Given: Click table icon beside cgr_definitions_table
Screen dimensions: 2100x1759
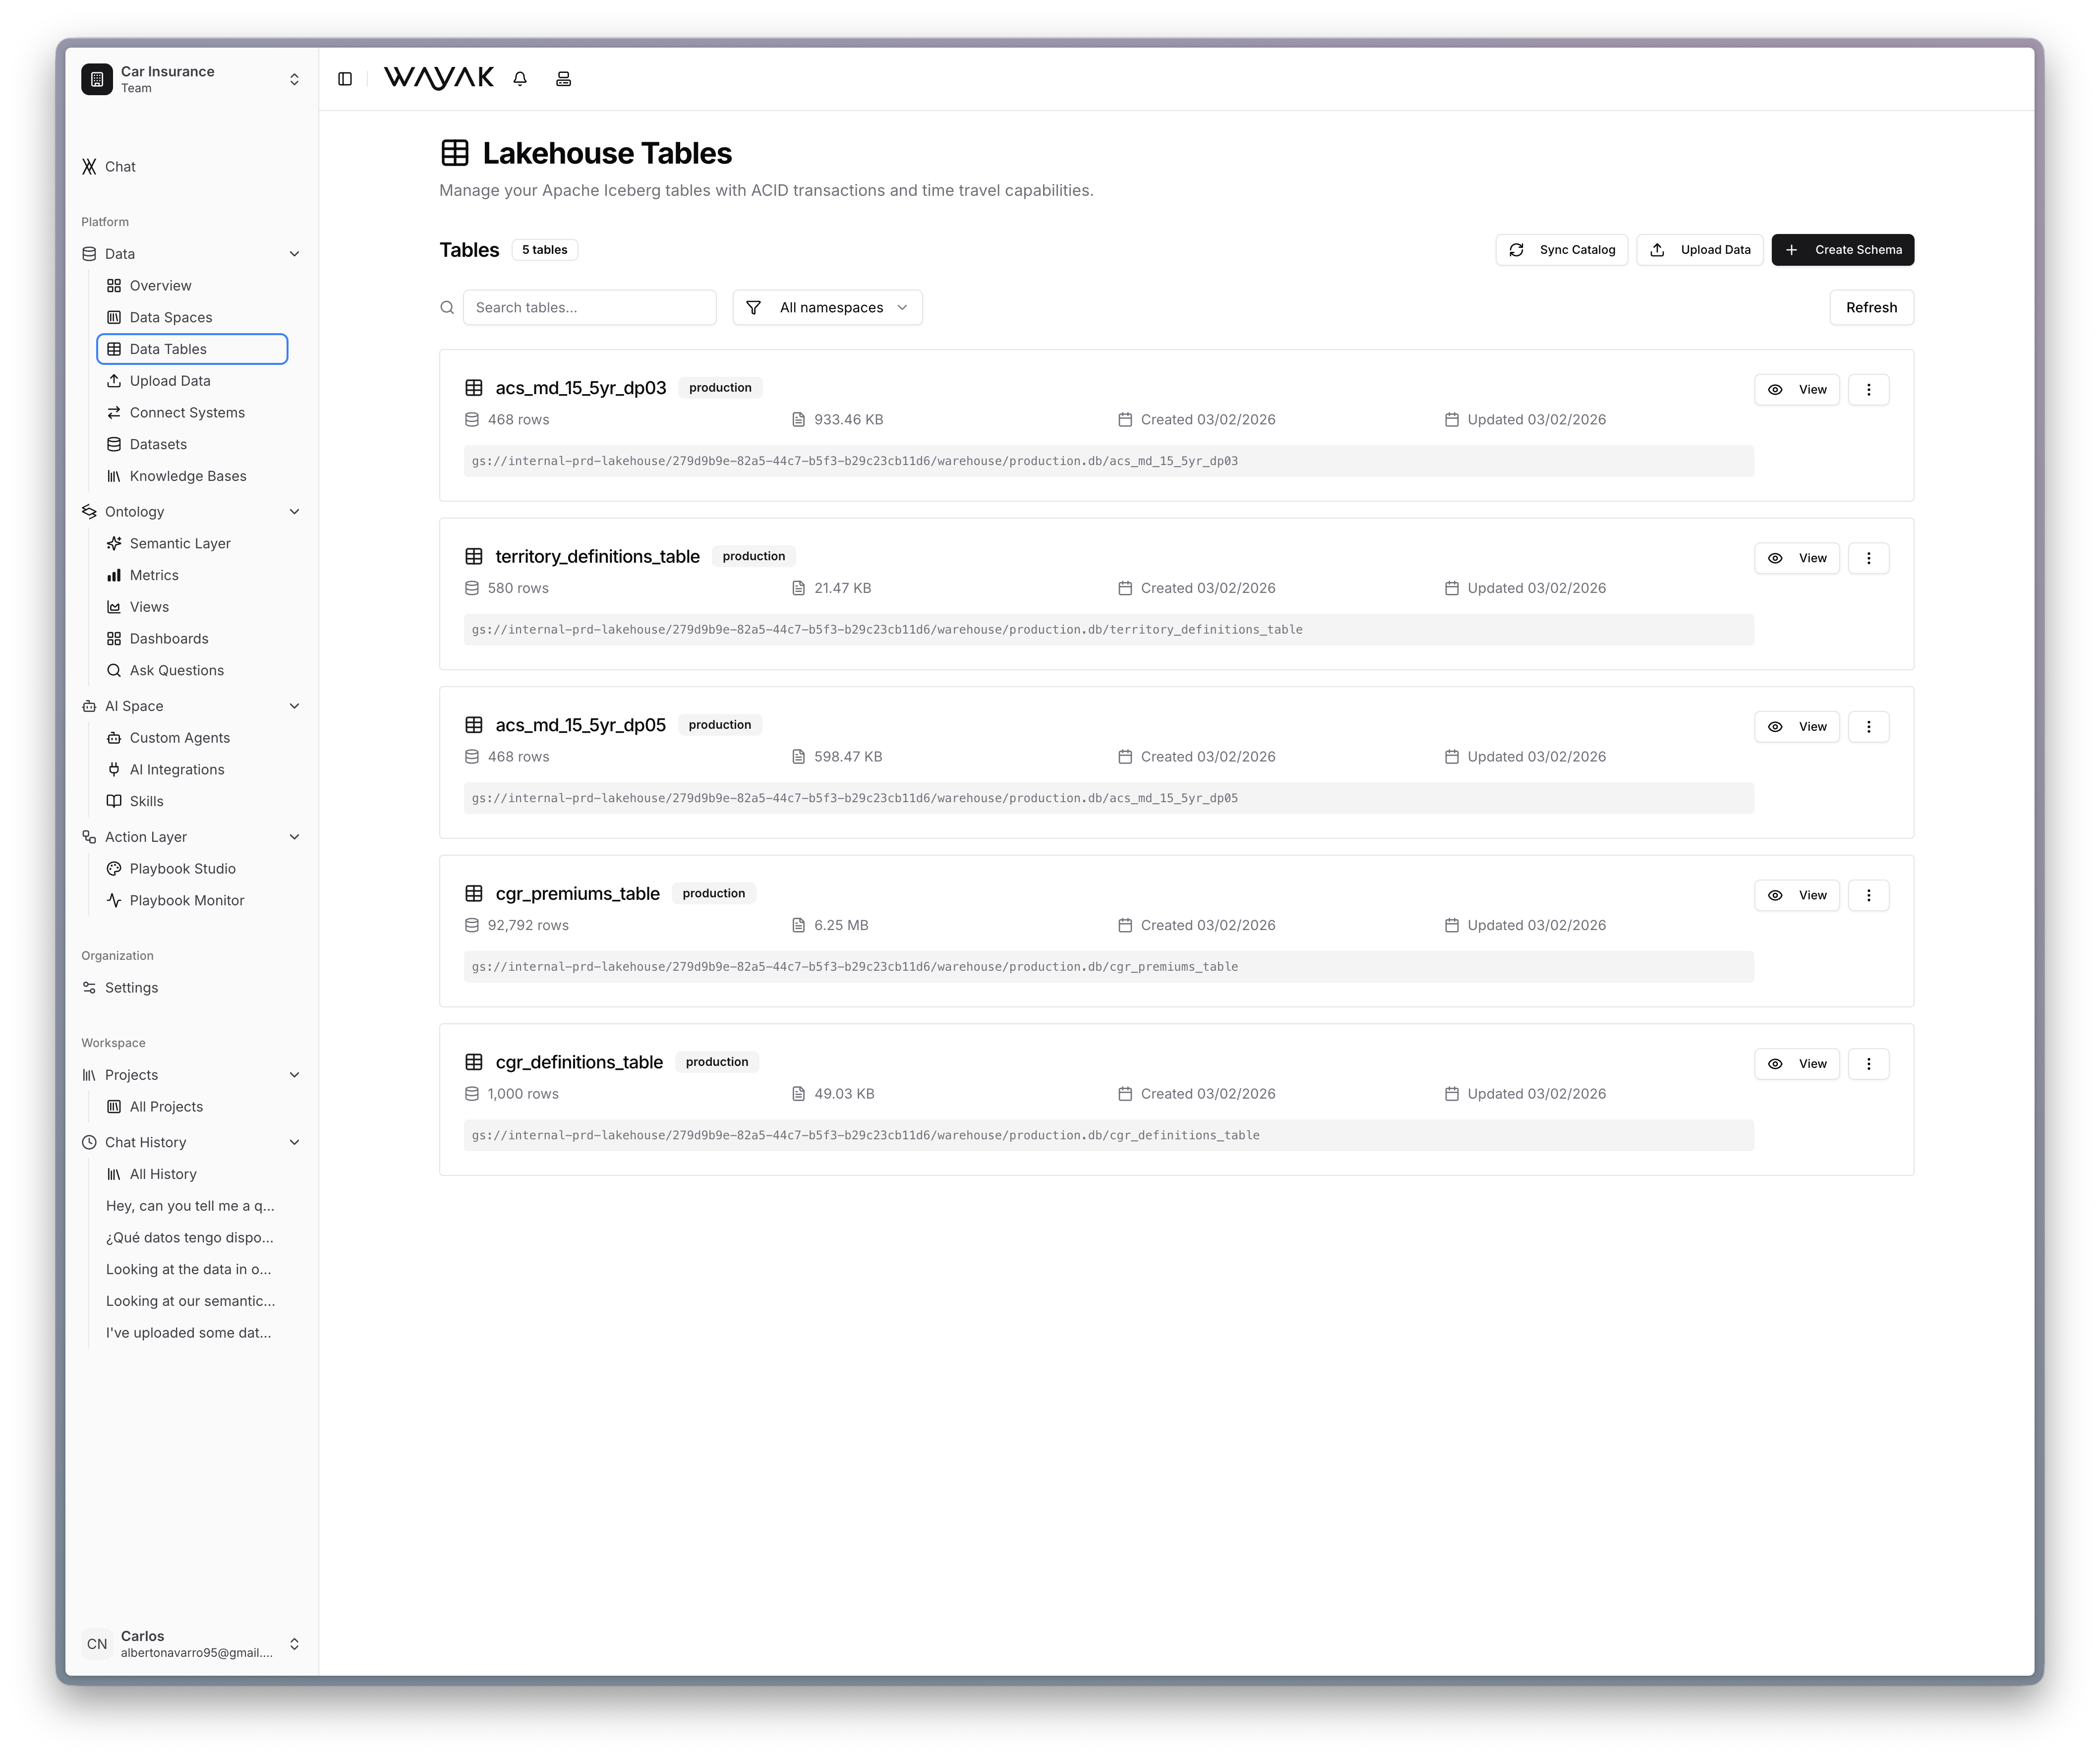Looking at the screenshot, I should (474, 1062).
